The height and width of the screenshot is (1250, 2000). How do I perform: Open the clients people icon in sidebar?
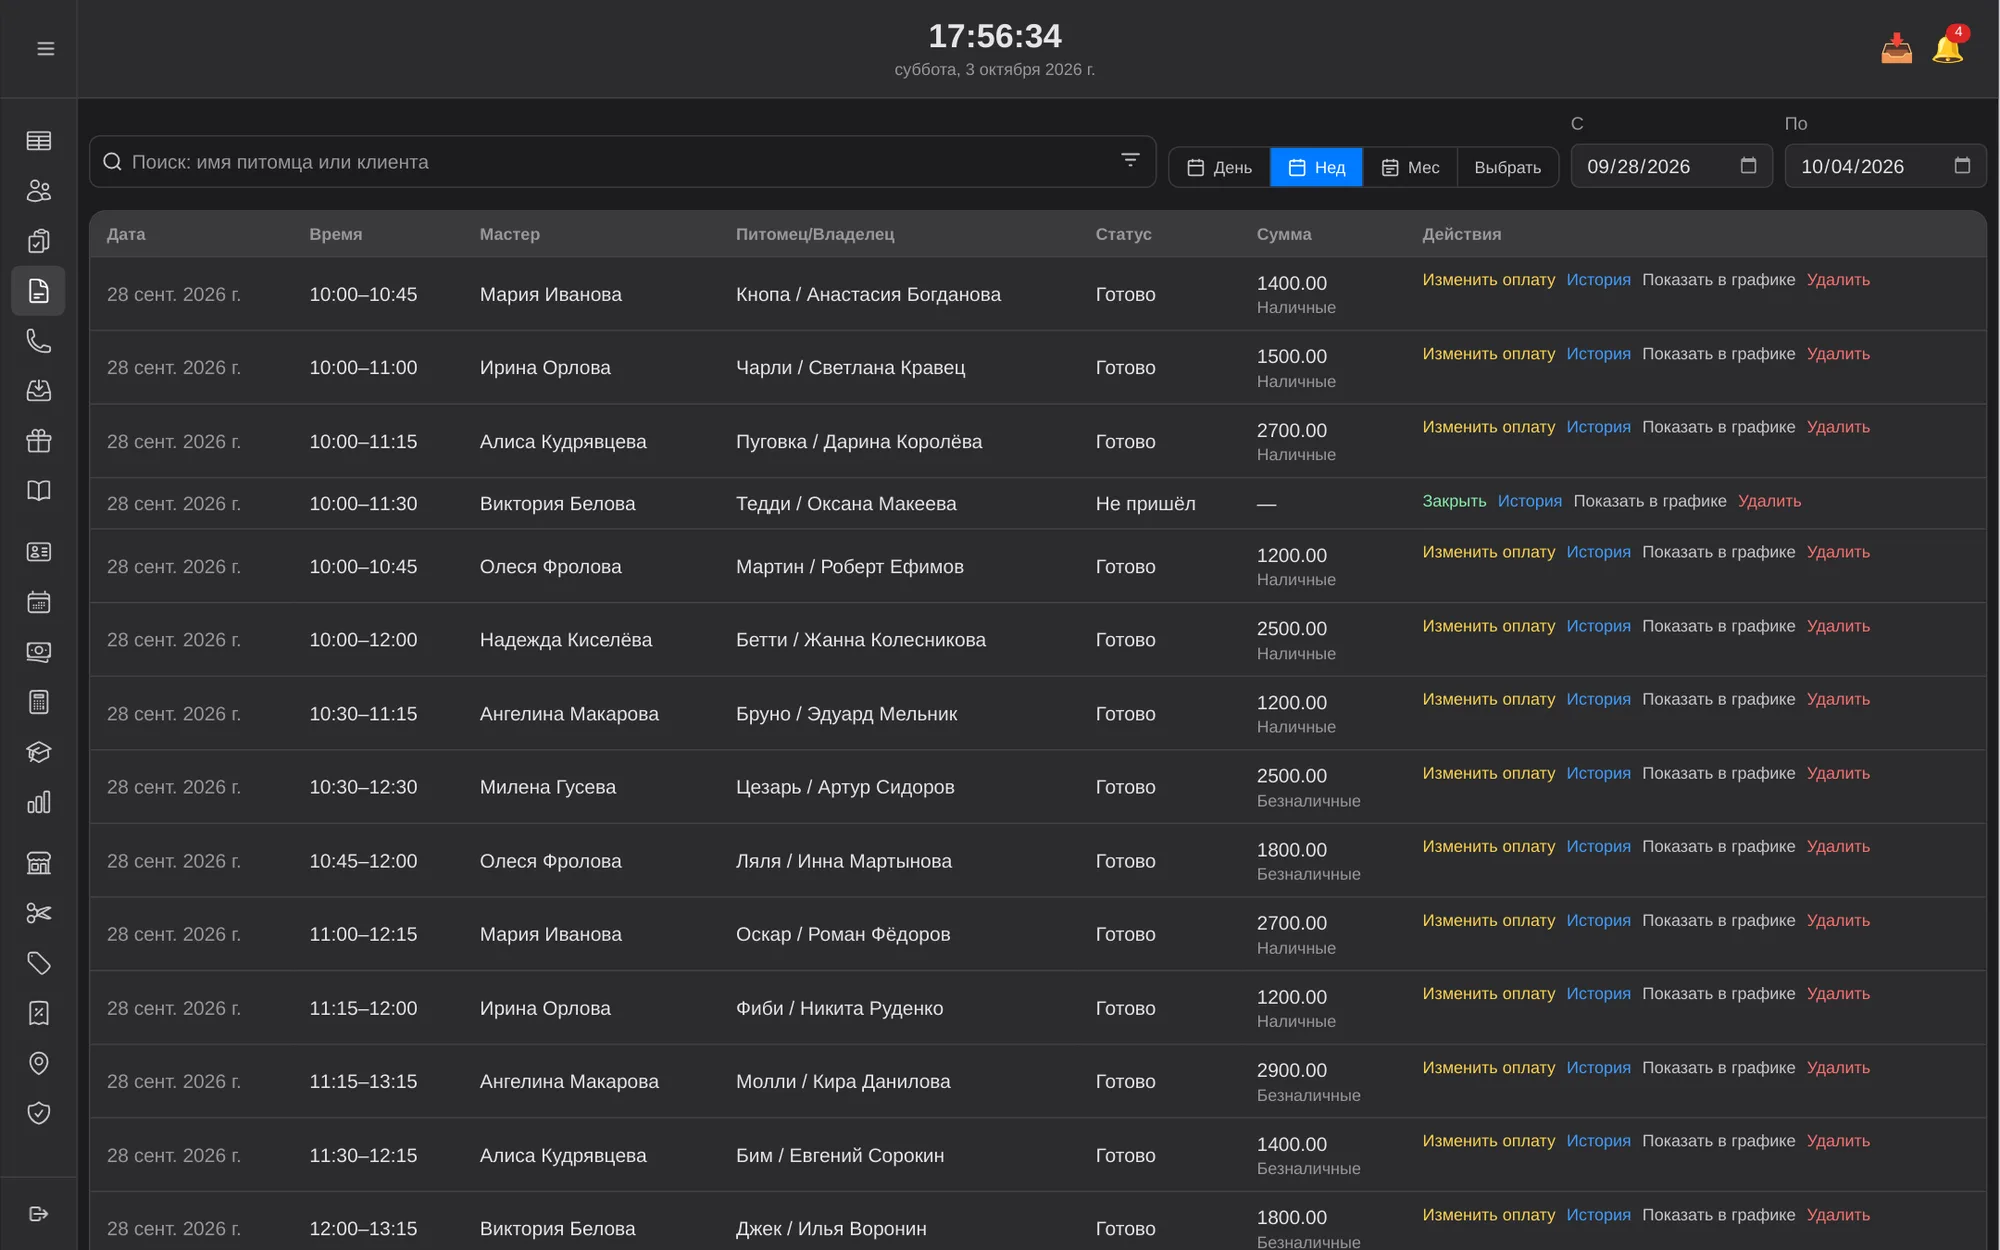tap(38, 191)
